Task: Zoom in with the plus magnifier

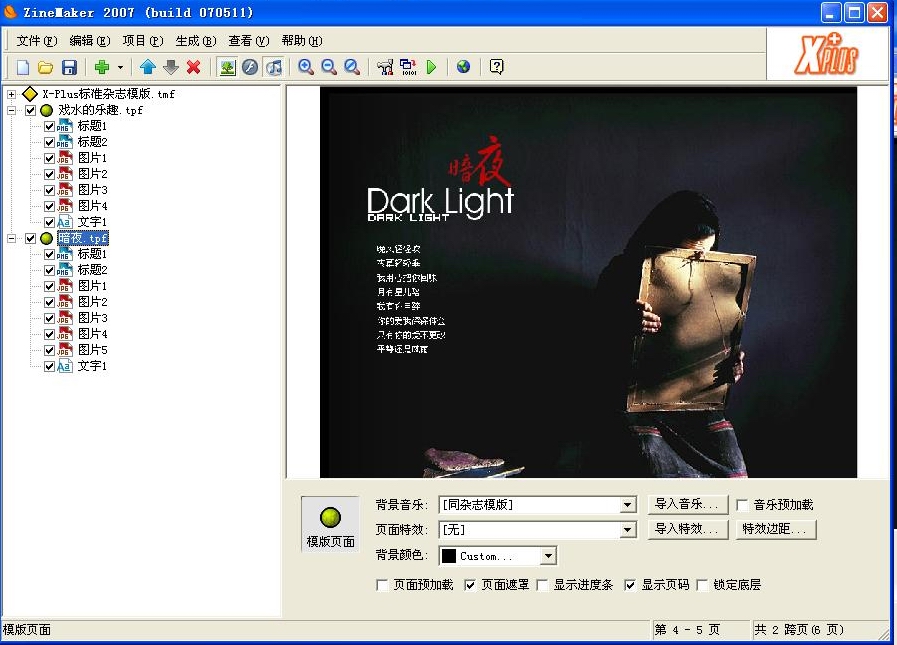Action: point(306,68)
